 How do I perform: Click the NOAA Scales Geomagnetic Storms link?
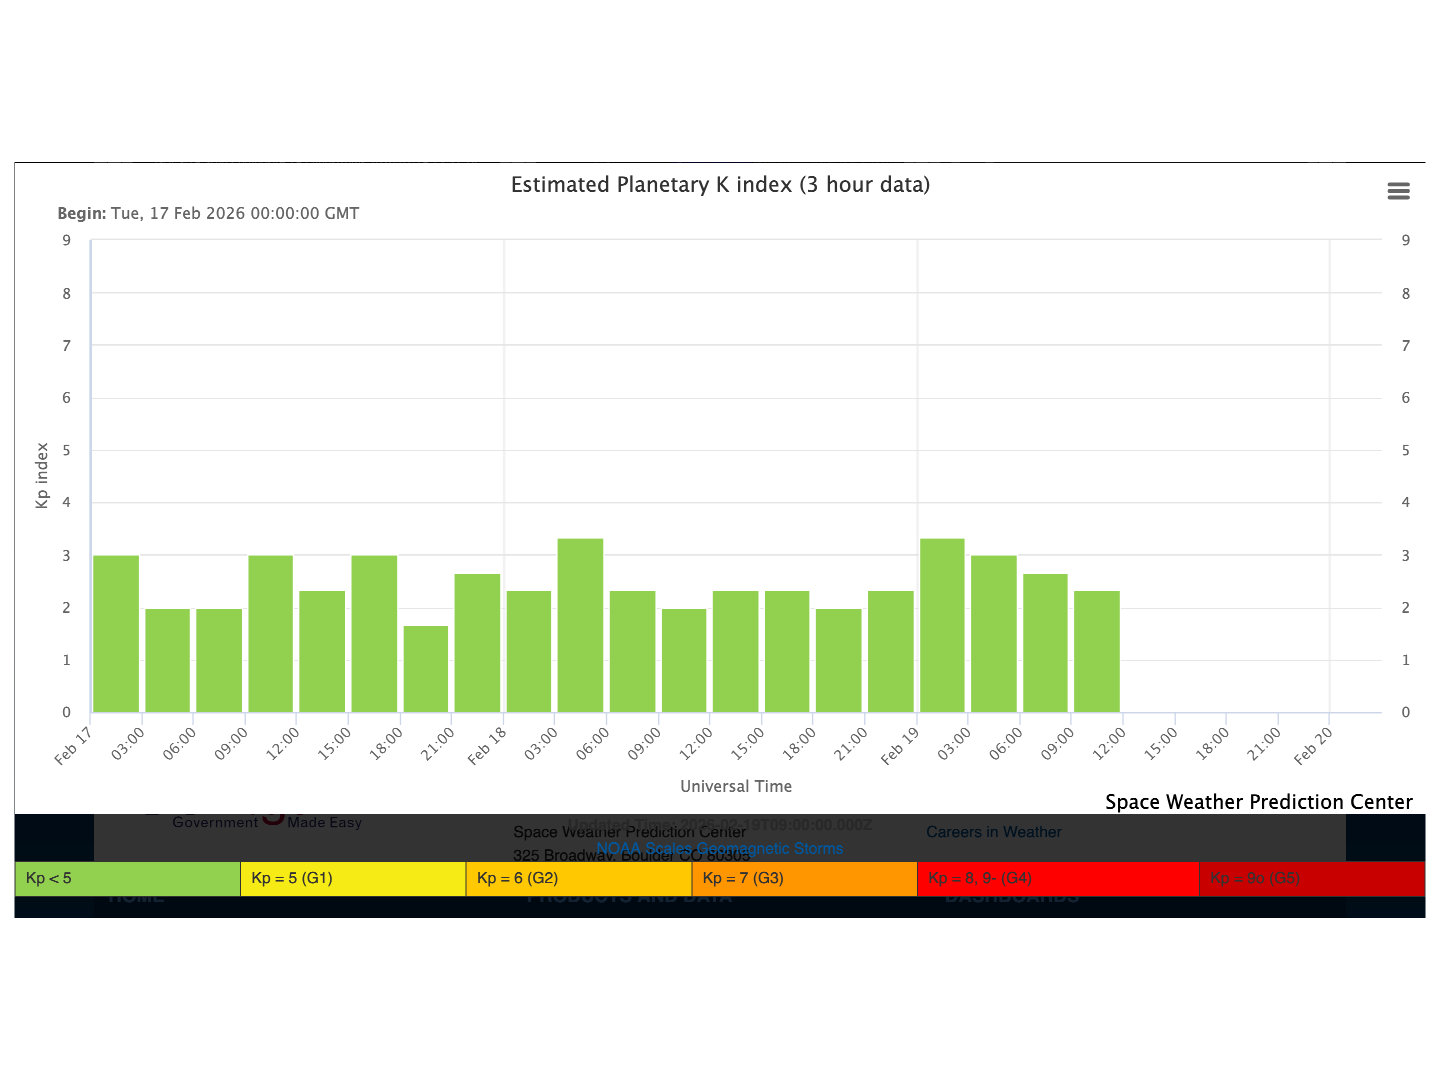[719, 849]
